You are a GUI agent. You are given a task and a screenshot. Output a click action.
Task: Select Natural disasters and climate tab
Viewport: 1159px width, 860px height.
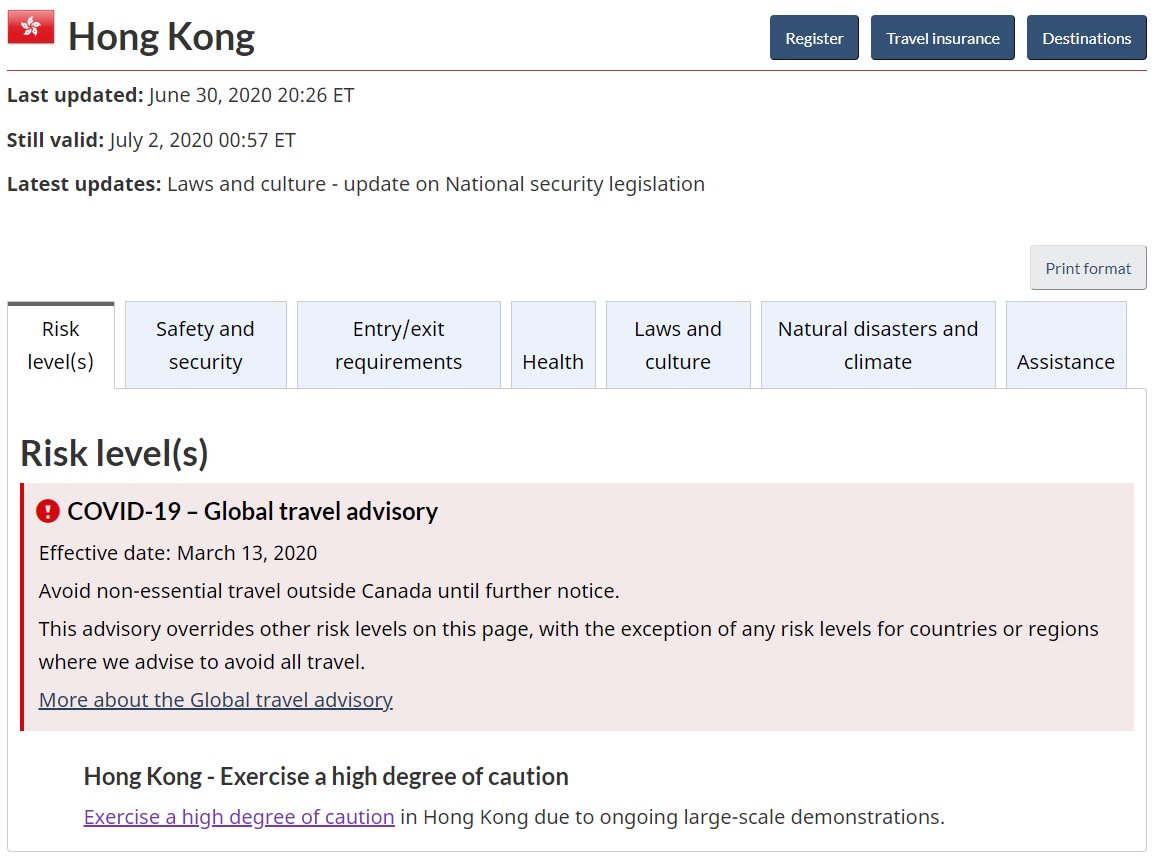(878, 345)
